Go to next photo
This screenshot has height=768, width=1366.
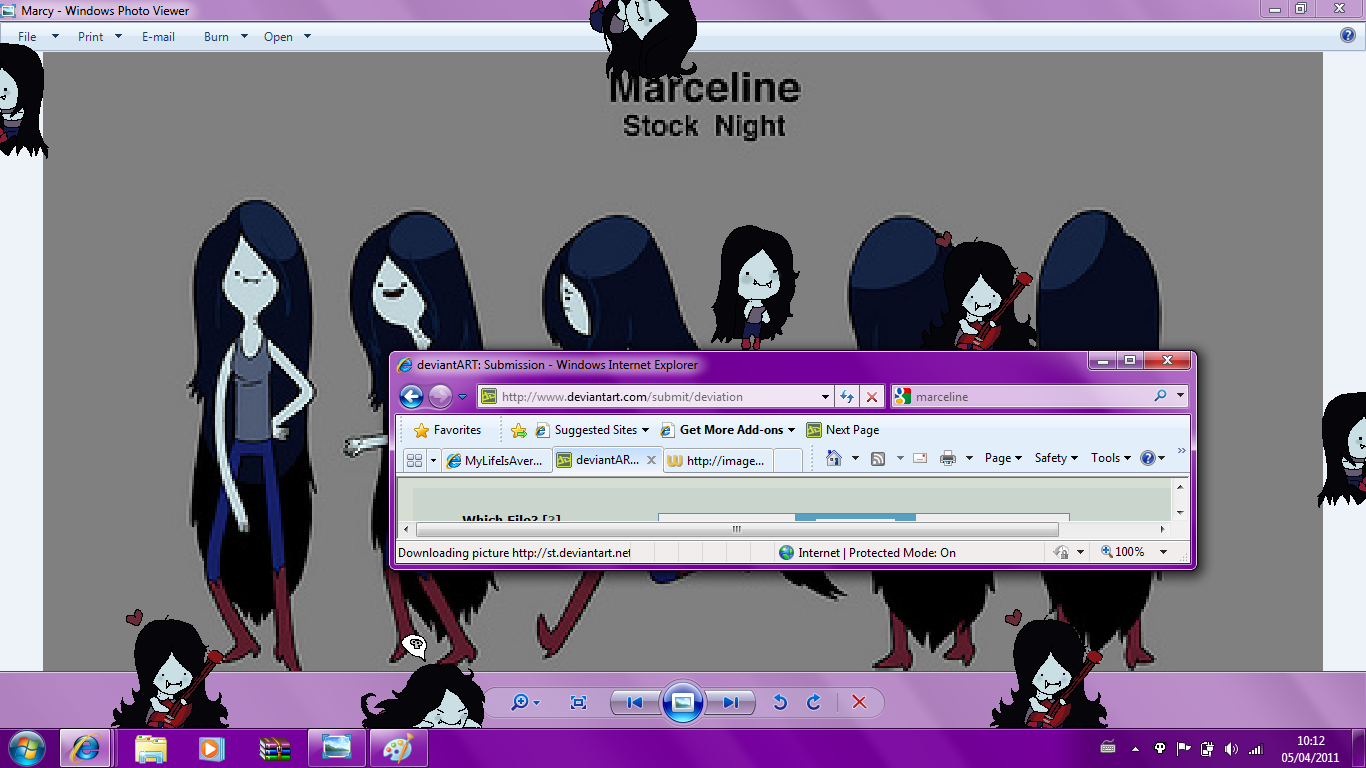click(x=731, y=703)
